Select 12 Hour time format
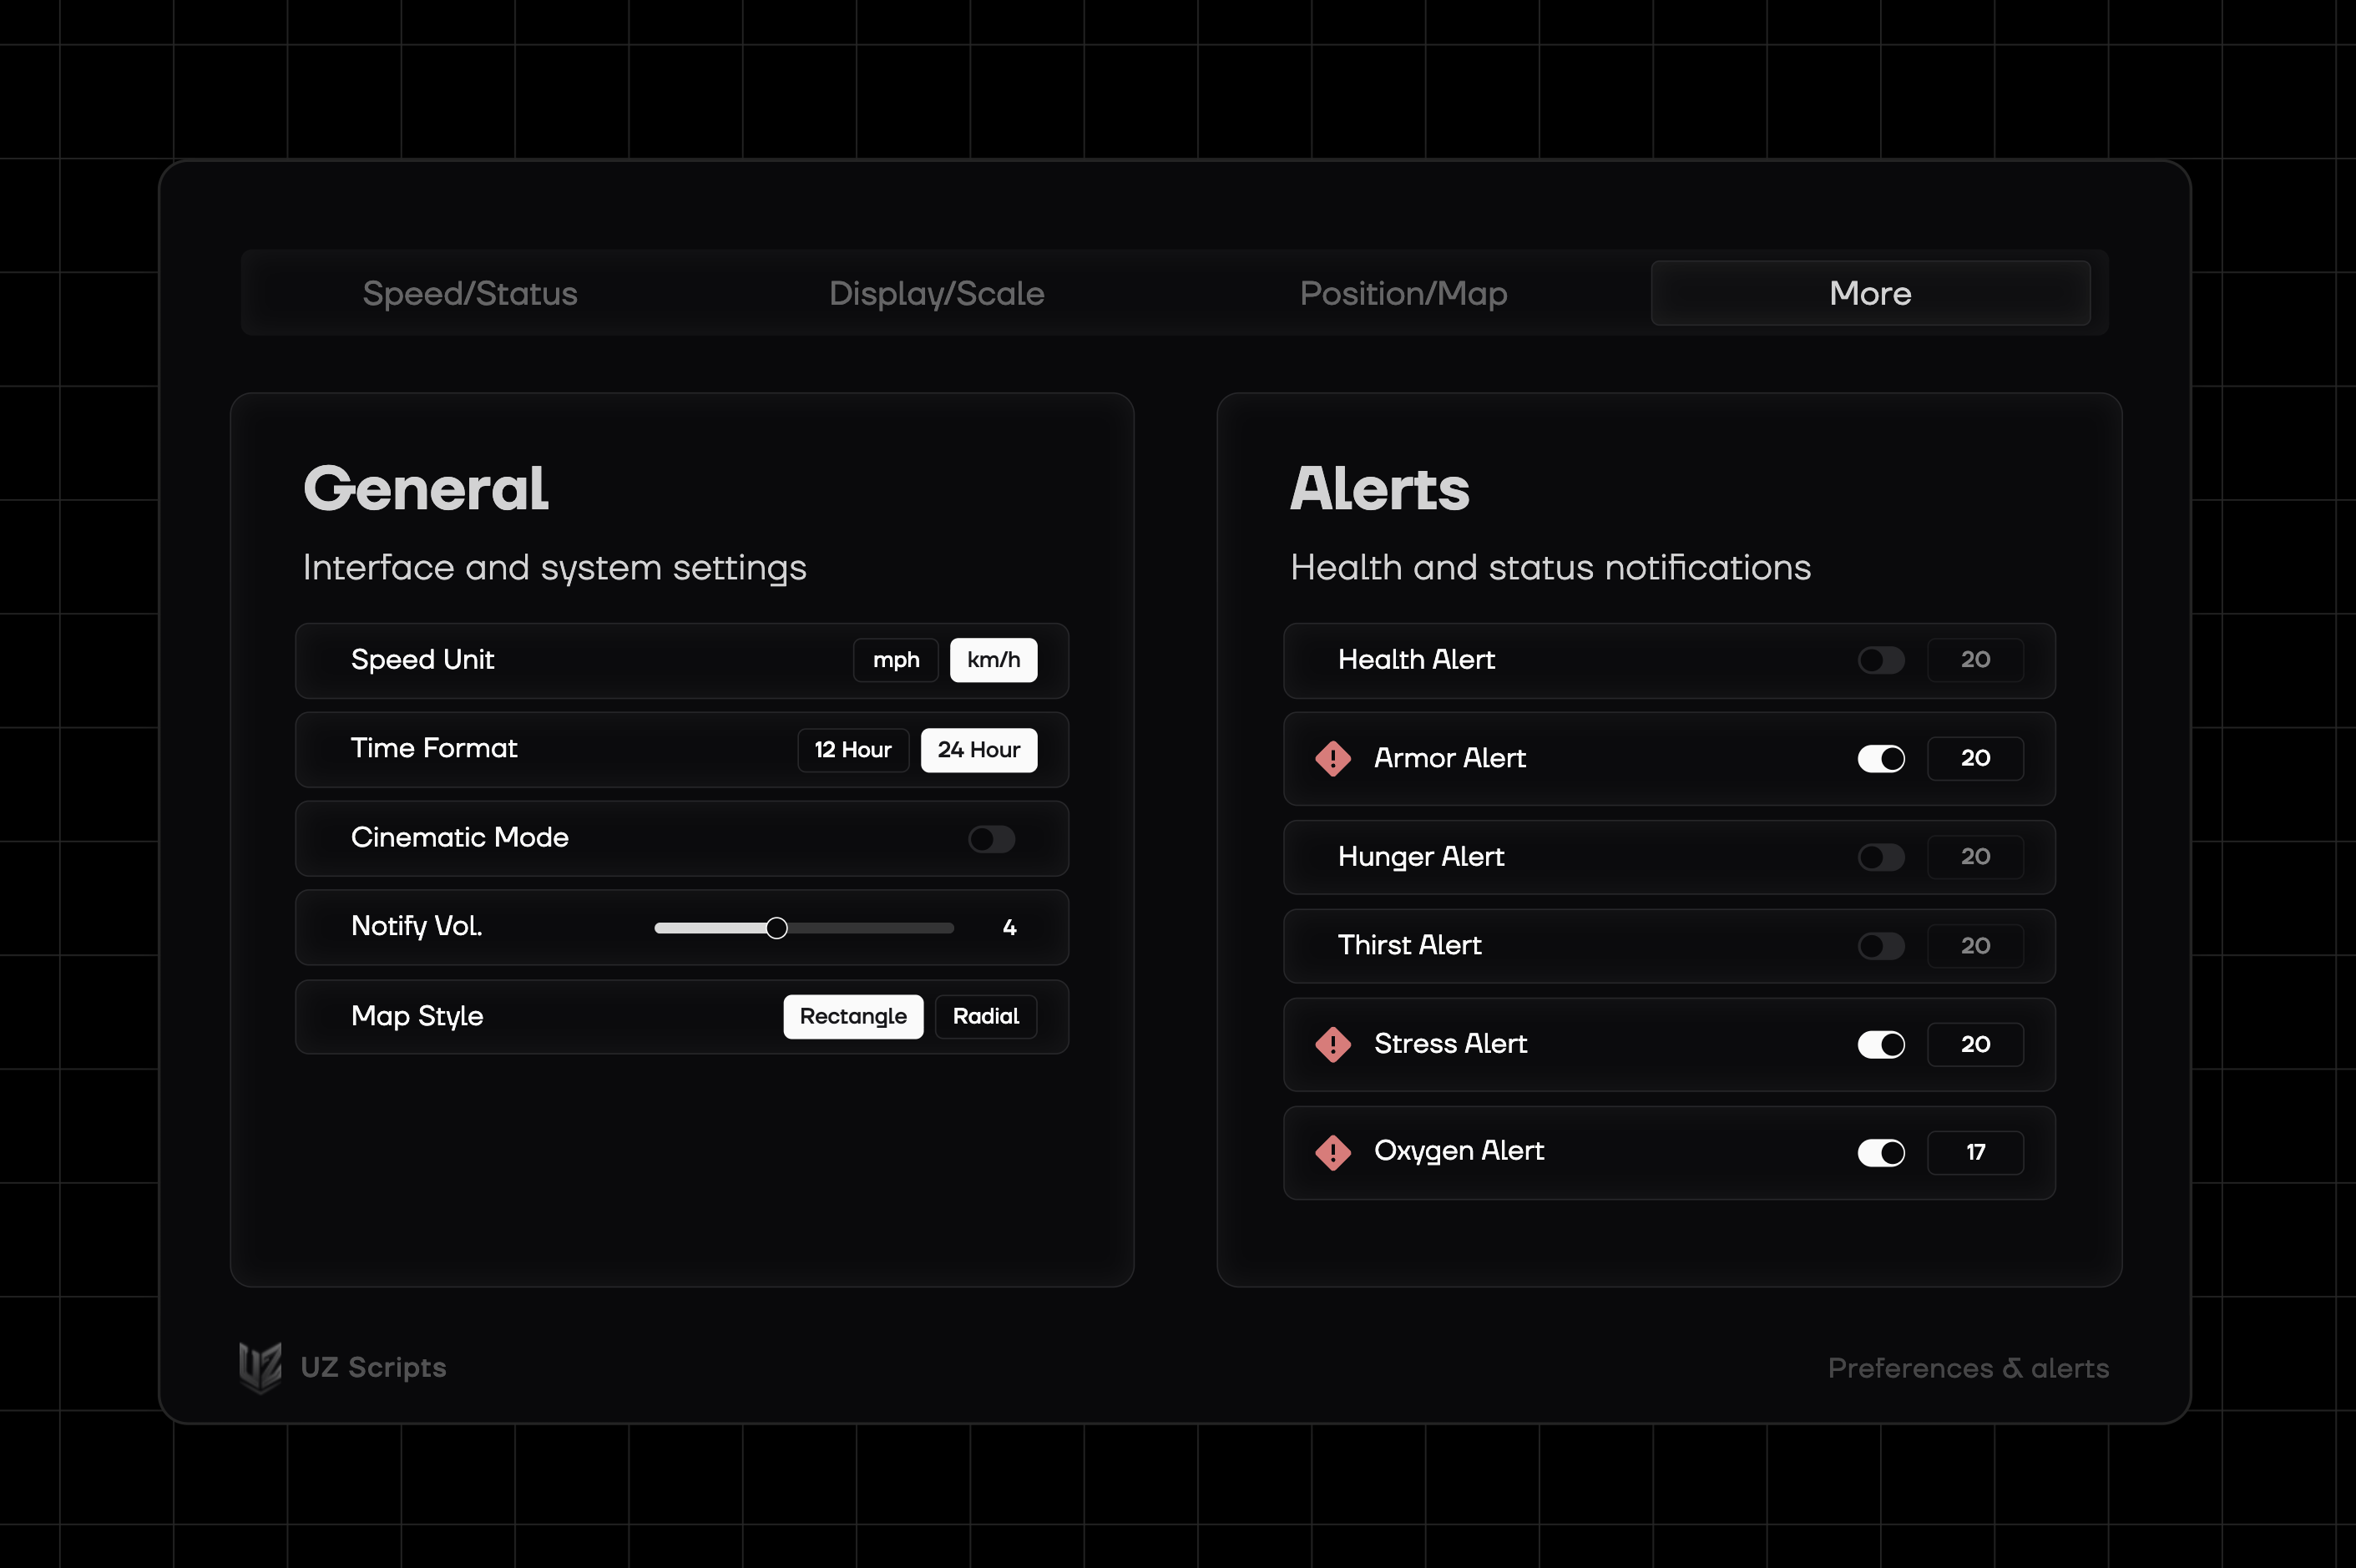2356x1568 pixels. tap(853, 750)
